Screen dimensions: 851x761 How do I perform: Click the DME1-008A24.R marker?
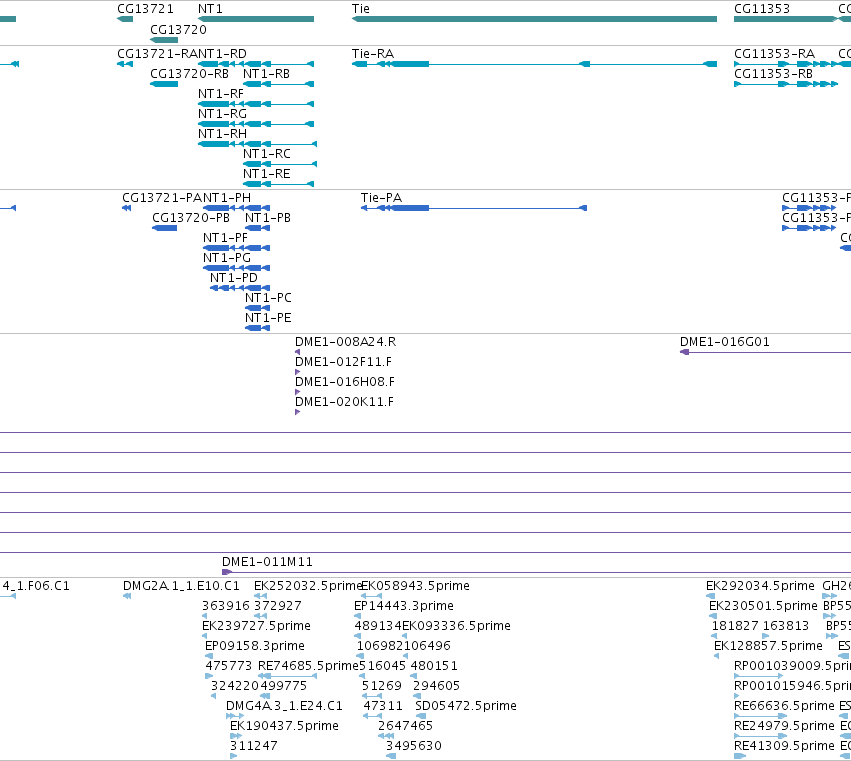click(297, 352)
